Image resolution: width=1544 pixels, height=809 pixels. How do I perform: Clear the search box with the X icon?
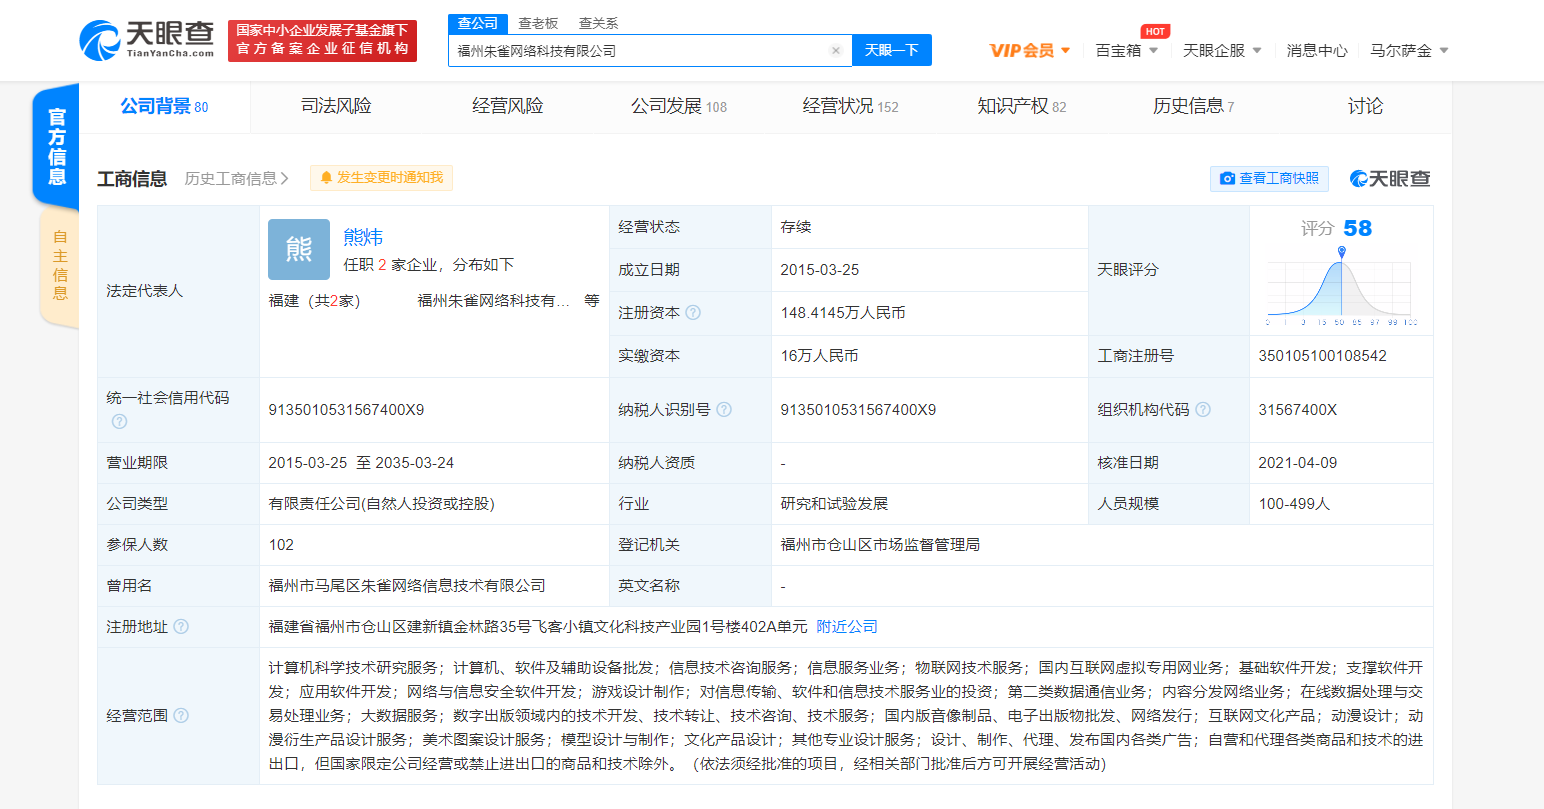pos(836,50)
